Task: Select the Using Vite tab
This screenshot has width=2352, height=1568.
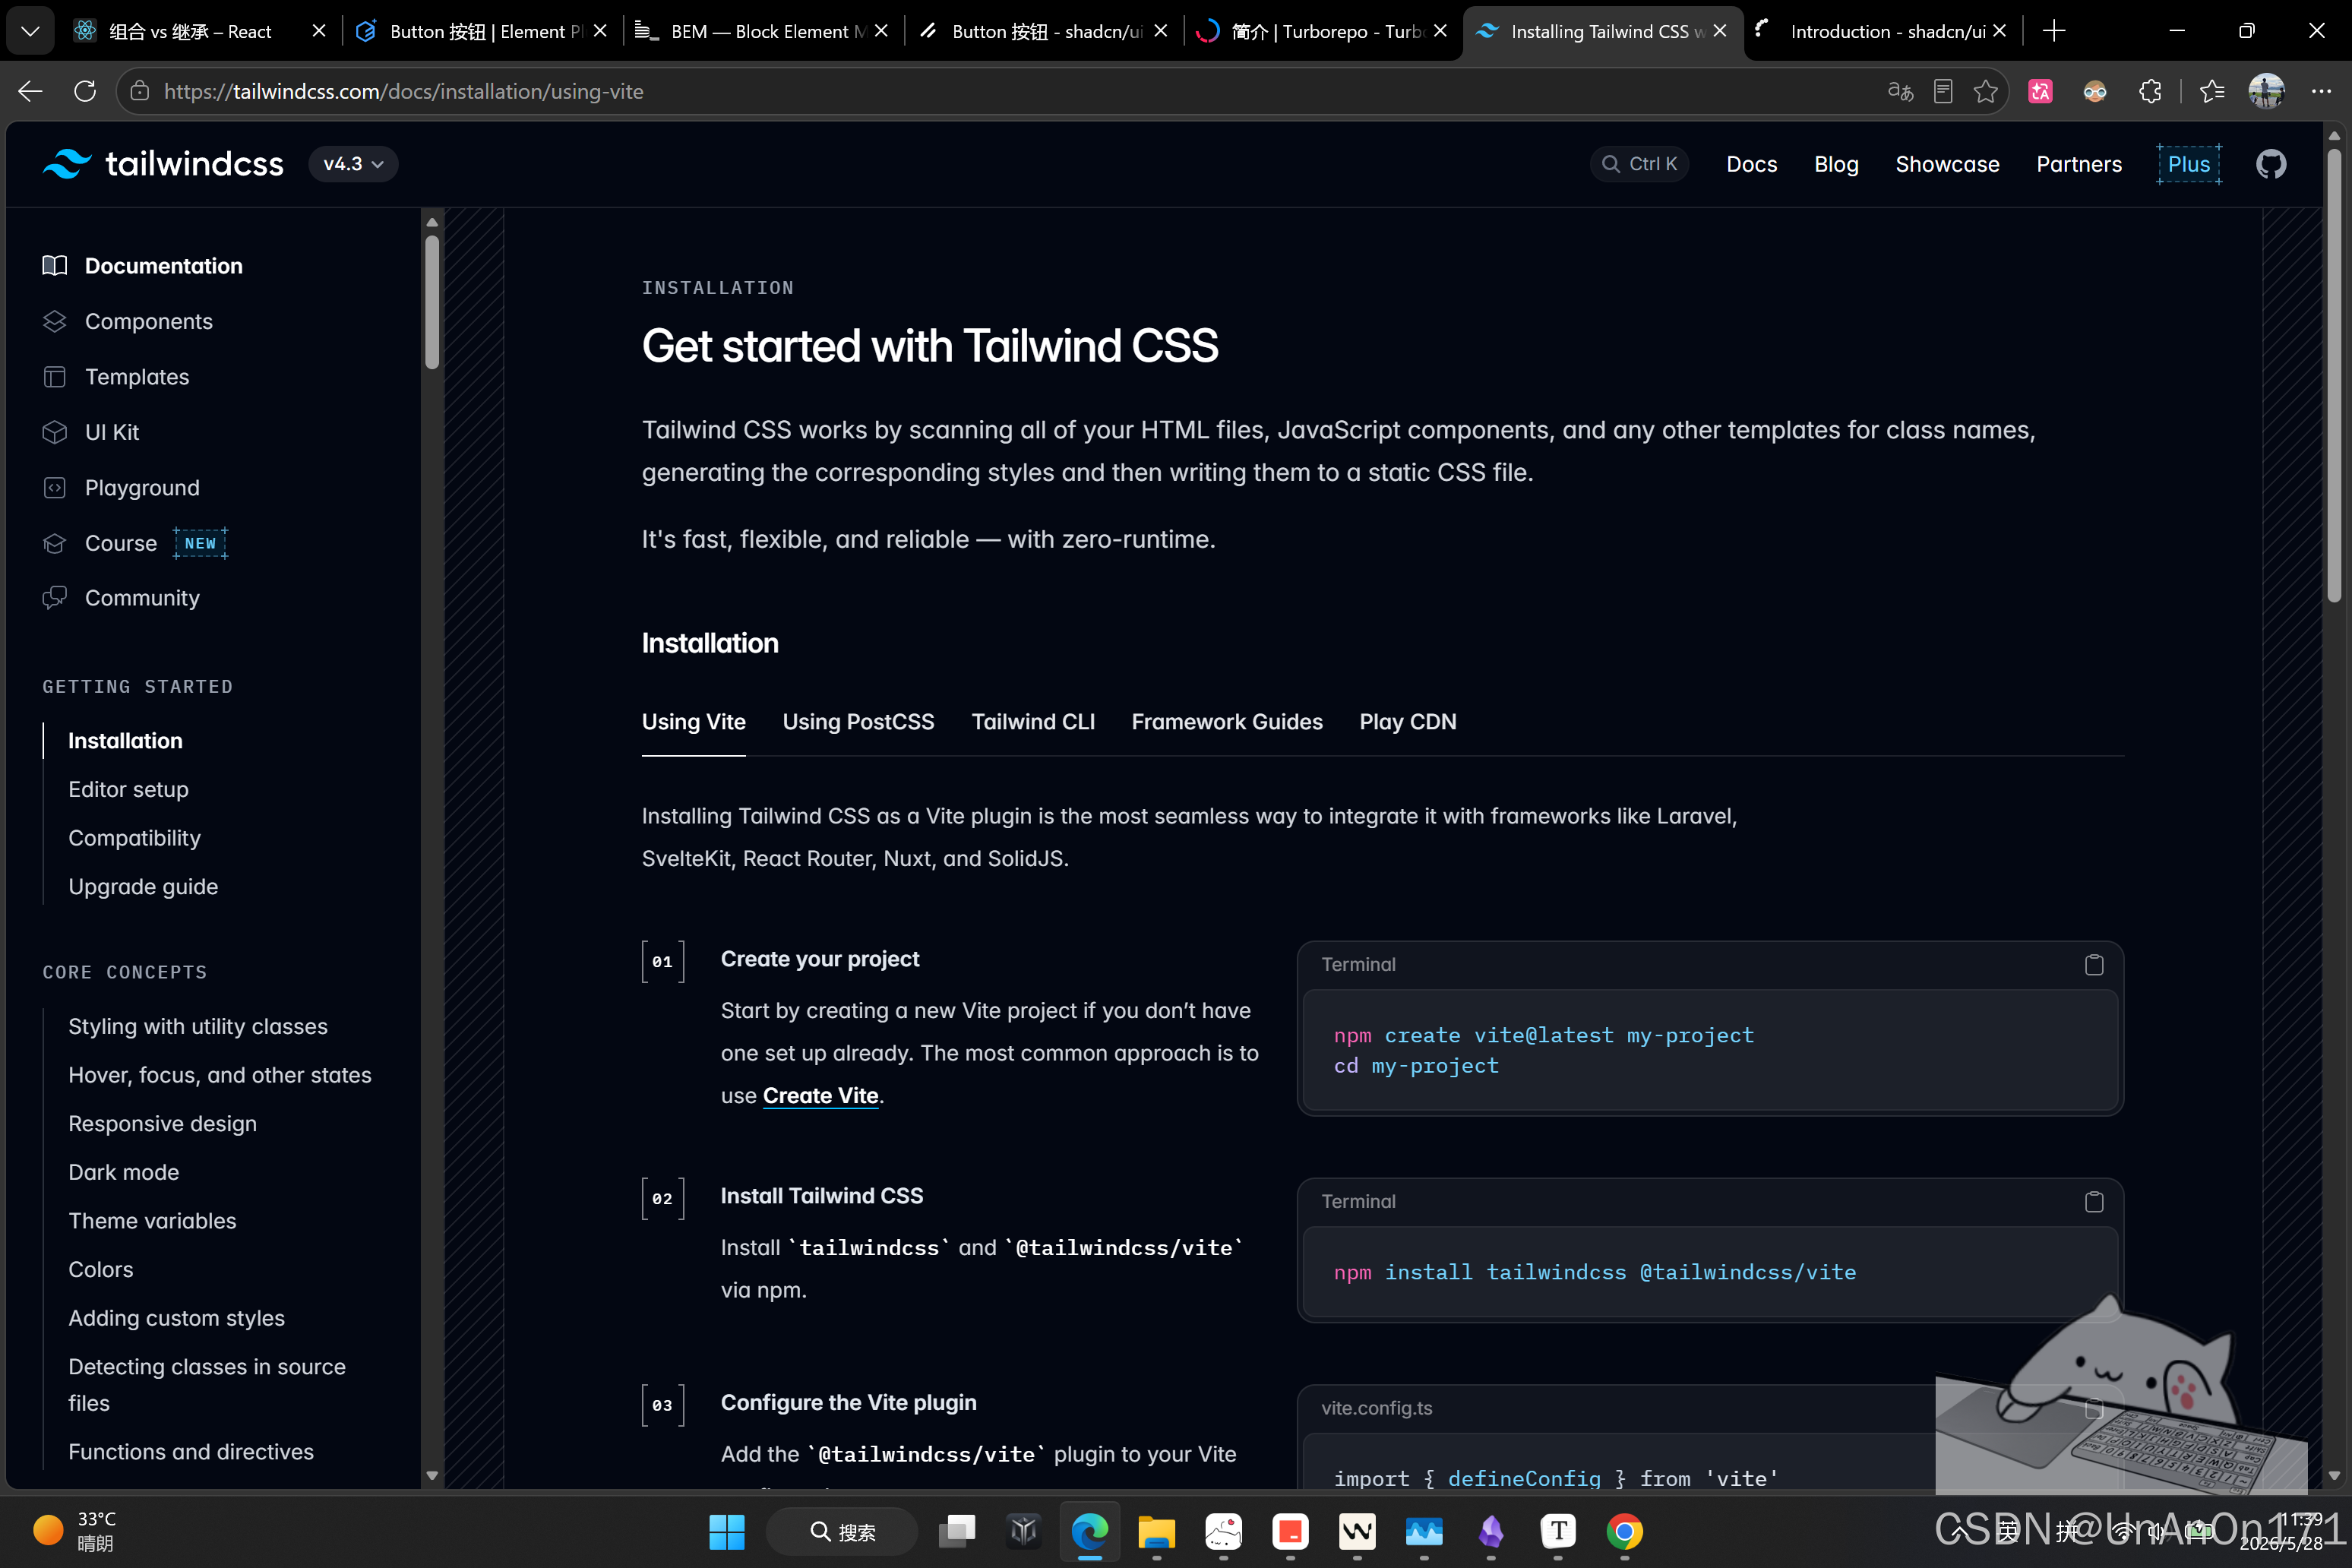Action: click(693, 722)
